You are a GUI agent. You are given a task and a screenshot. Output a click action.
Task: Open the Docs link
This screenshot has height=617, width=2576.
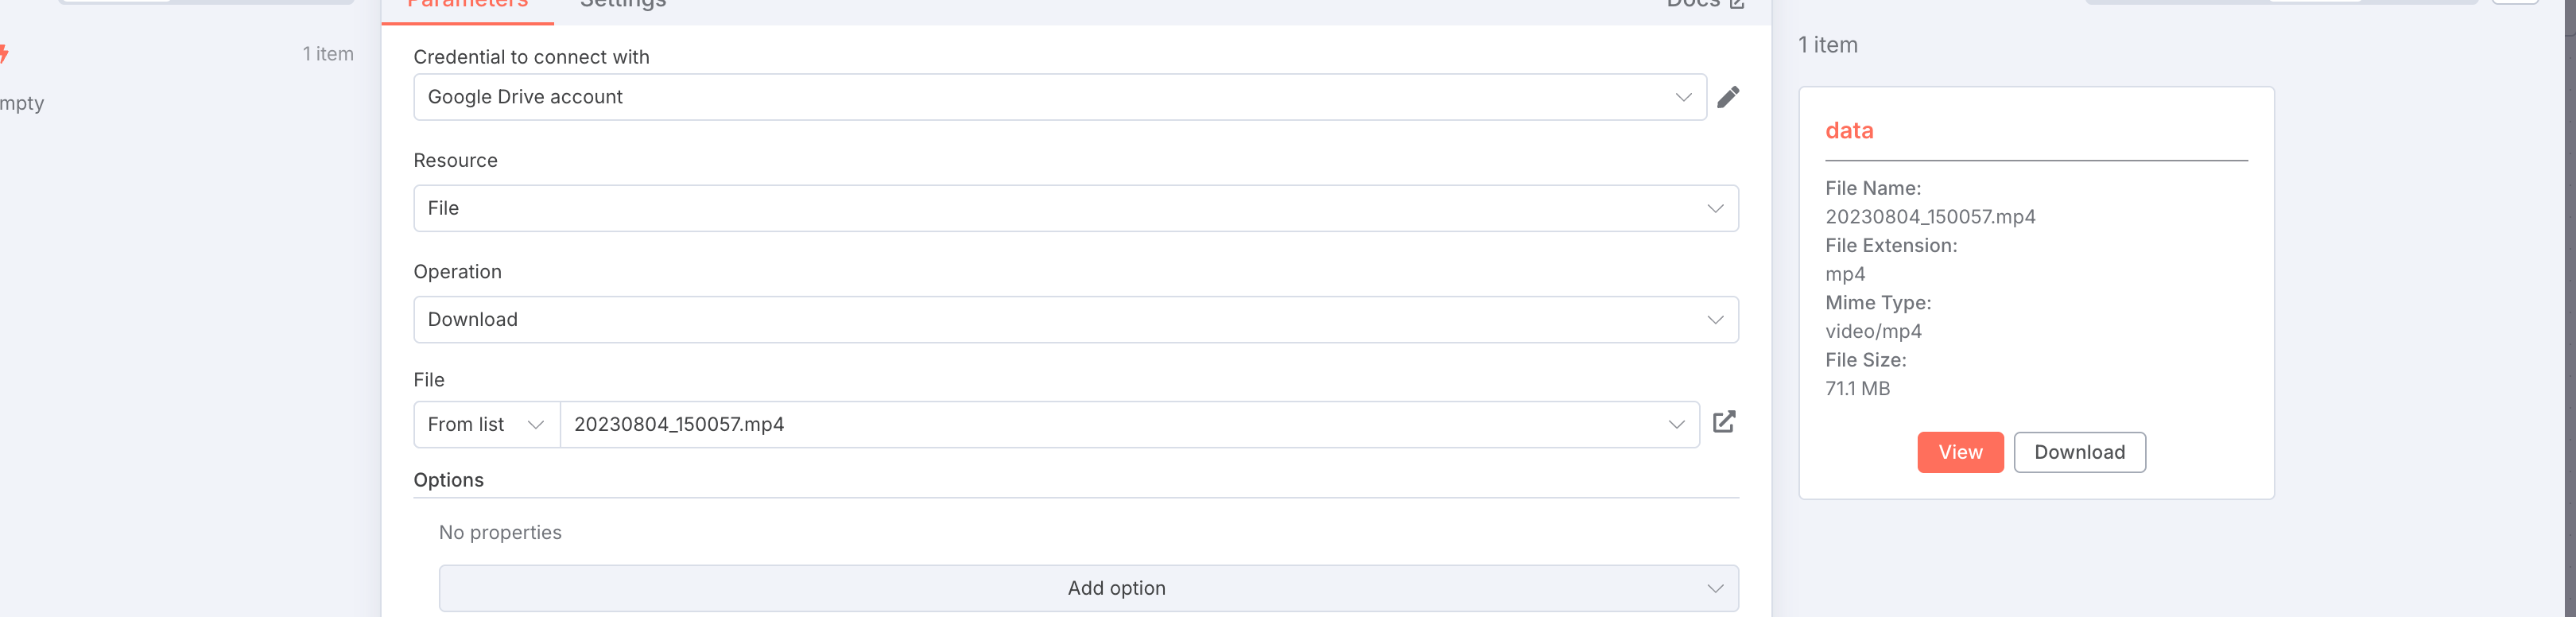(x=1692, y=4)
